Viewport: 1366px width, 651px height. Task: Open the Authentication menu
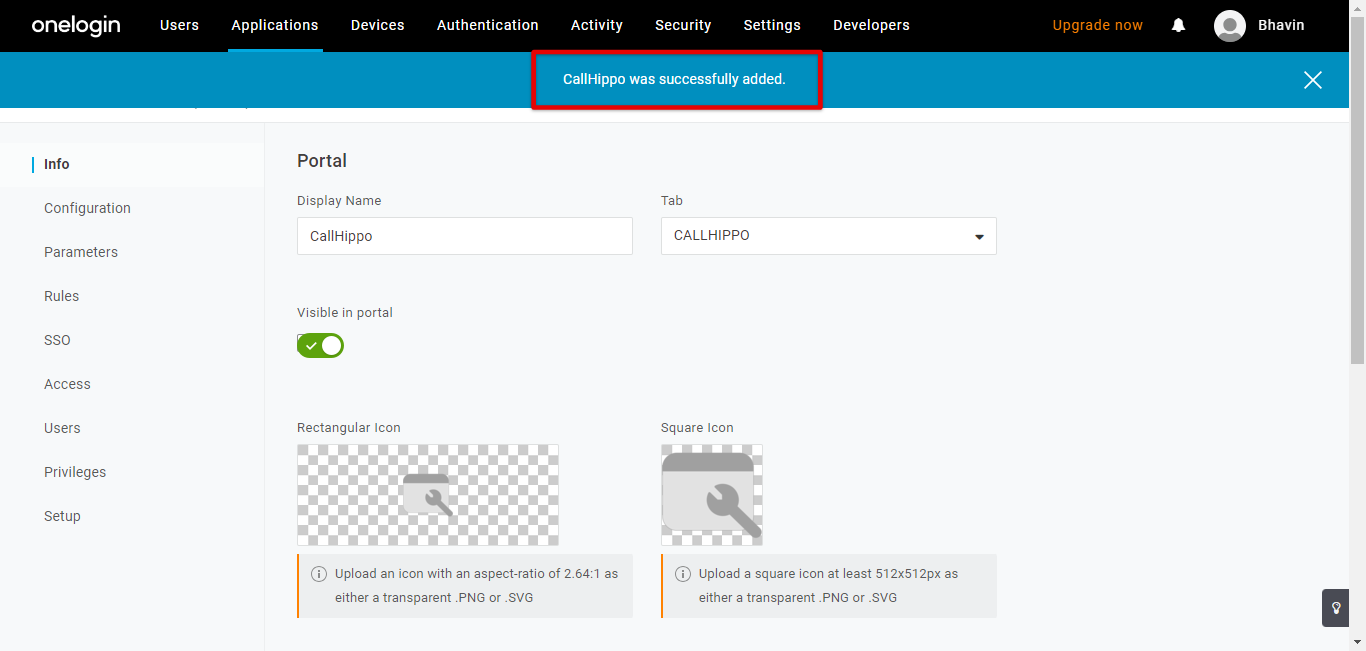click(488, 25)
